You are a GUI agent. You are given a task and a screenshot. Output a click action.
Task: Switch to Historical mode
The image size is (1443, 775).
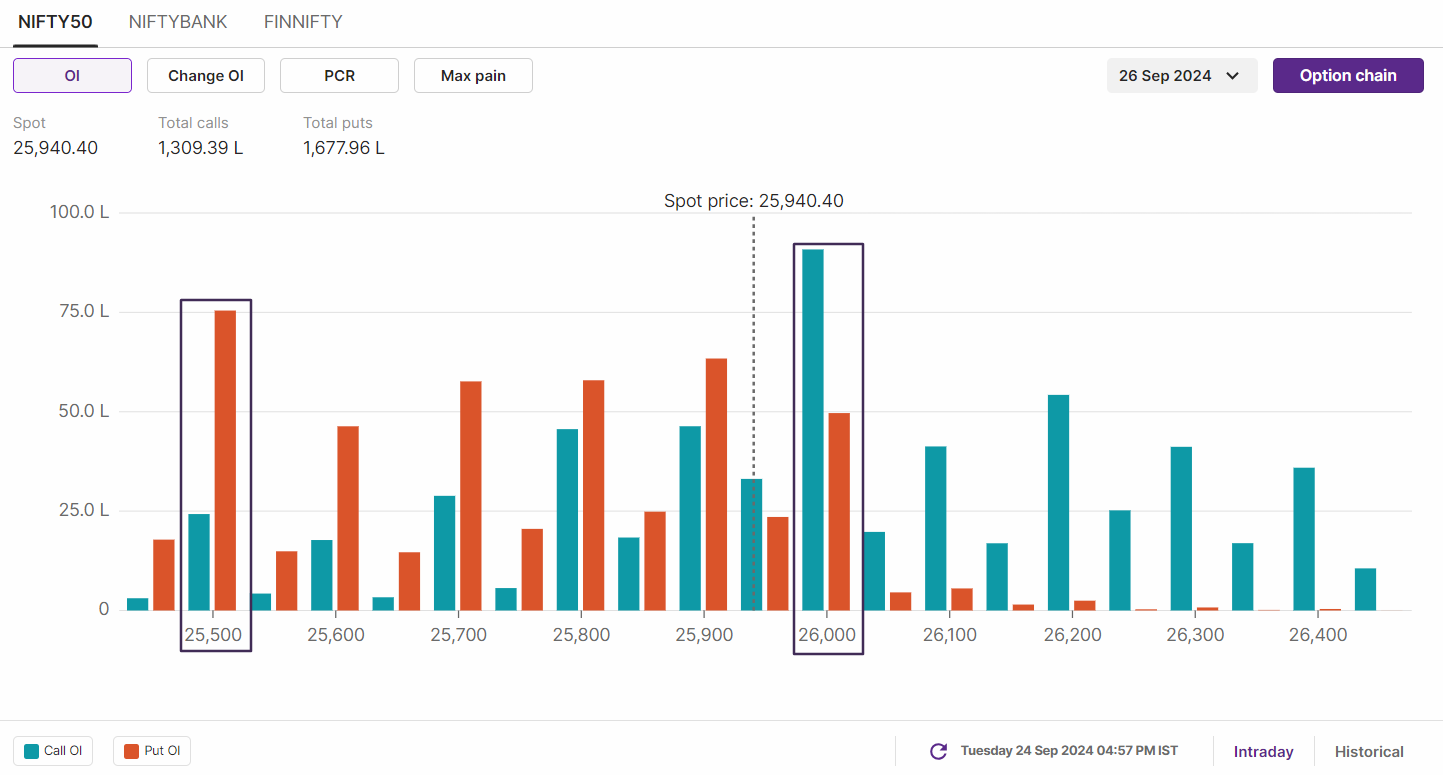pyautogui.click(x=1369, y=751)
